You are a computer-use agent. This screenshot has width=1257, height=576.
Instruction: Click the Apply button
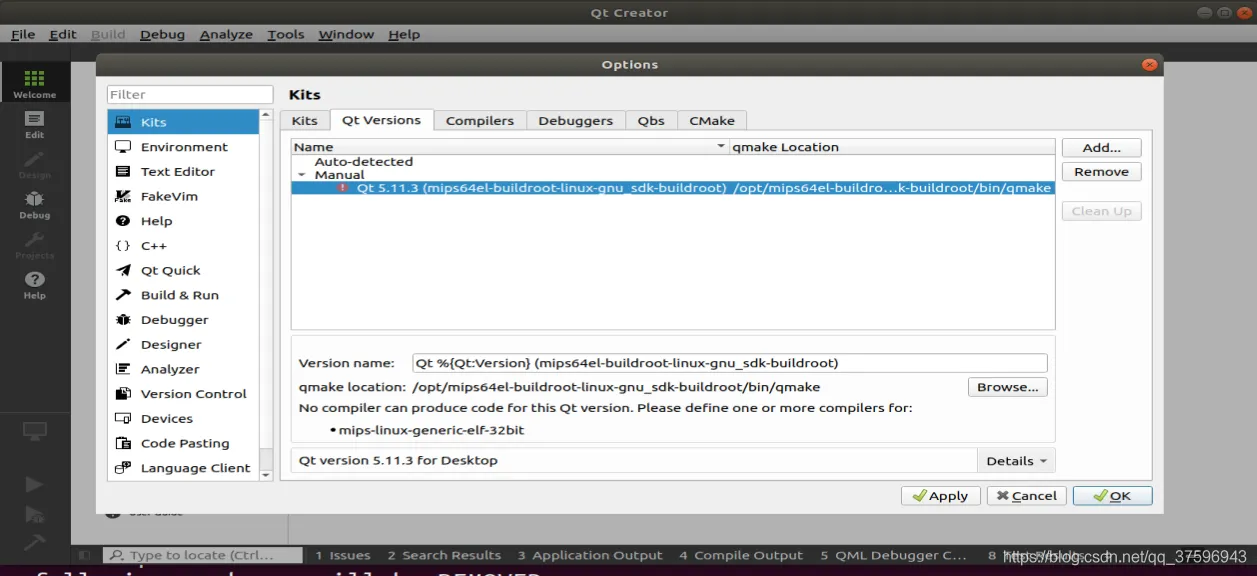[941, 496]
